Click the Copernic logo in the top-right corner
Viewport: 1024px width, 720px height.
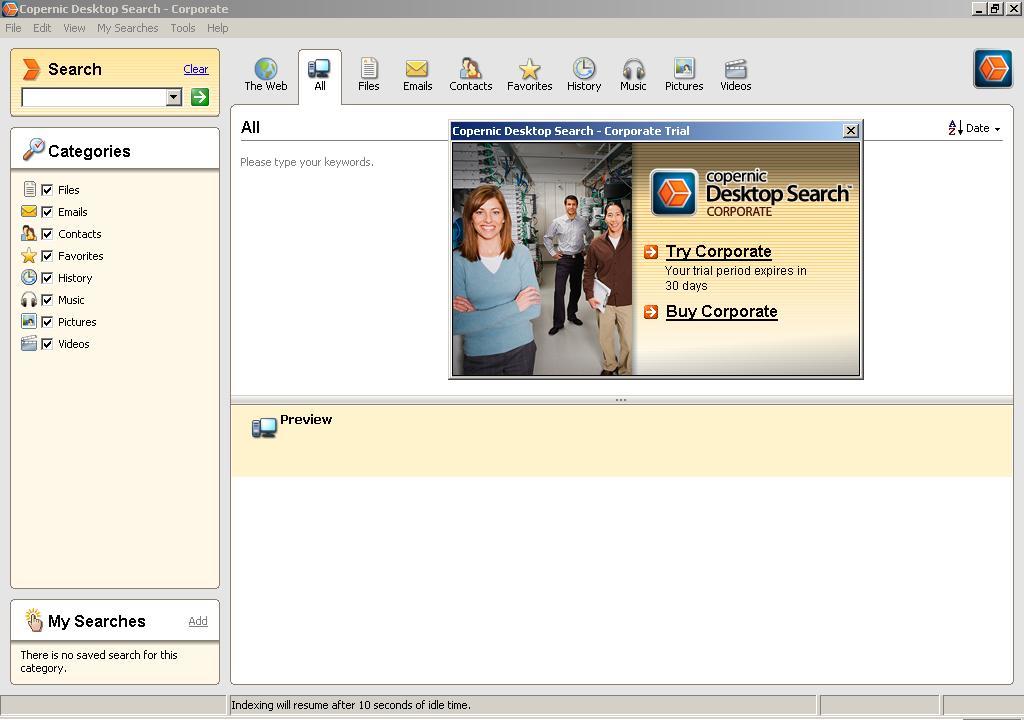tap(992, 69)
